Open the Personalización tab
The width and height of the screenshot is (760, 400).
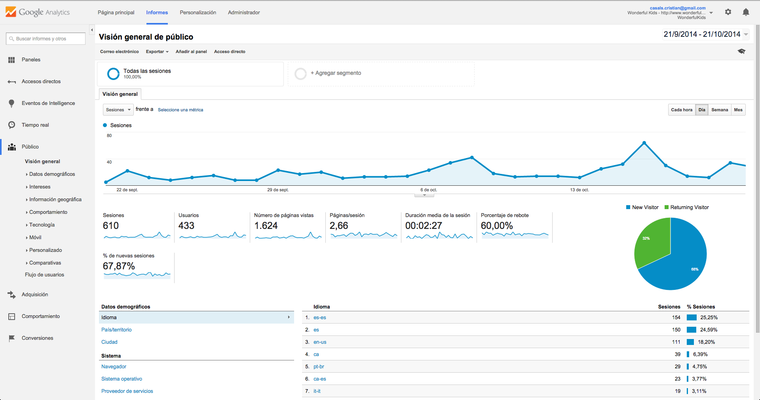click(x=198, y=13)
